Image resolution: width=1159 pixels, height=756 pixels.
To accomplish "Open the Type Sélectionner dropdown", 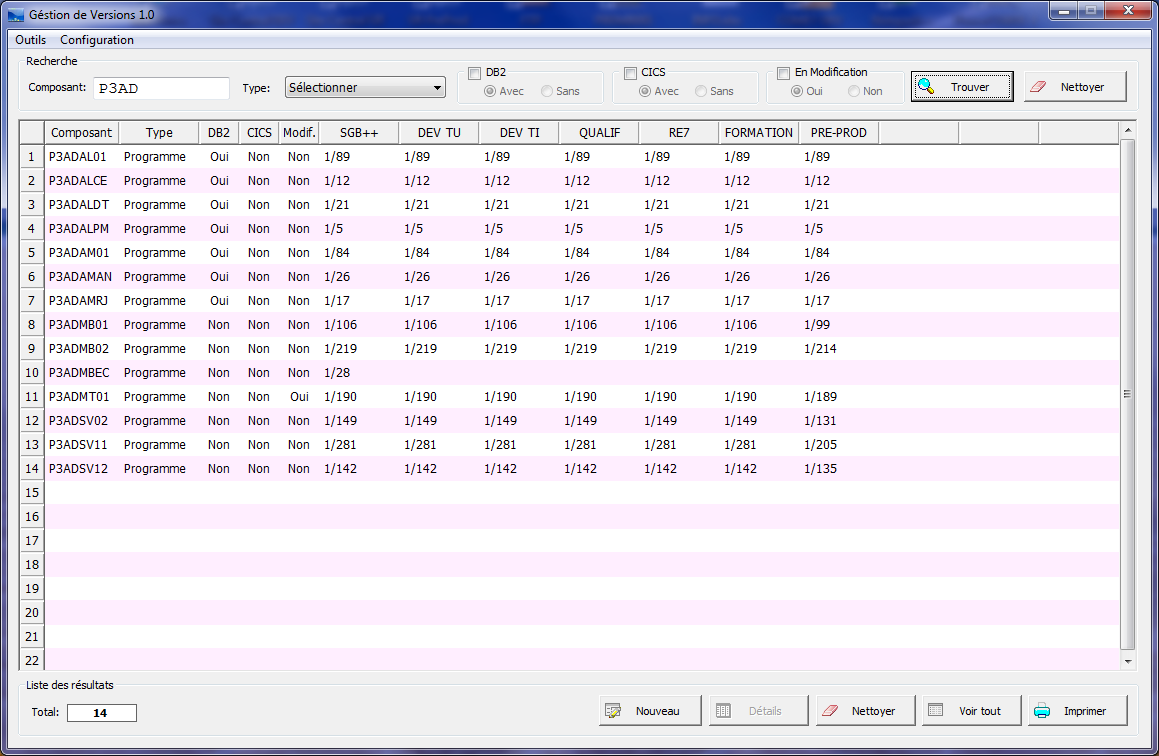I will tap(365, 87).
